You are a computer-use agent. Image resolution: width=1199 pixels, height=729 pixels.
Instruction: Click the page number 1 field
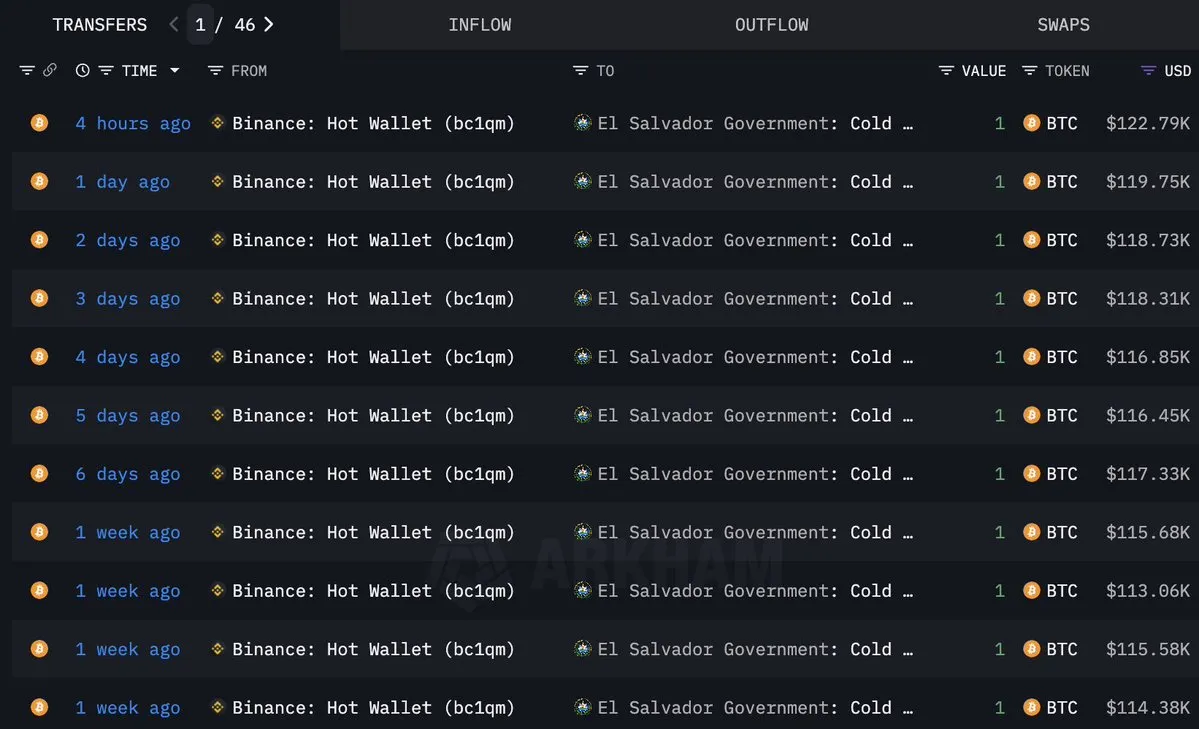[x=200, y=24]
